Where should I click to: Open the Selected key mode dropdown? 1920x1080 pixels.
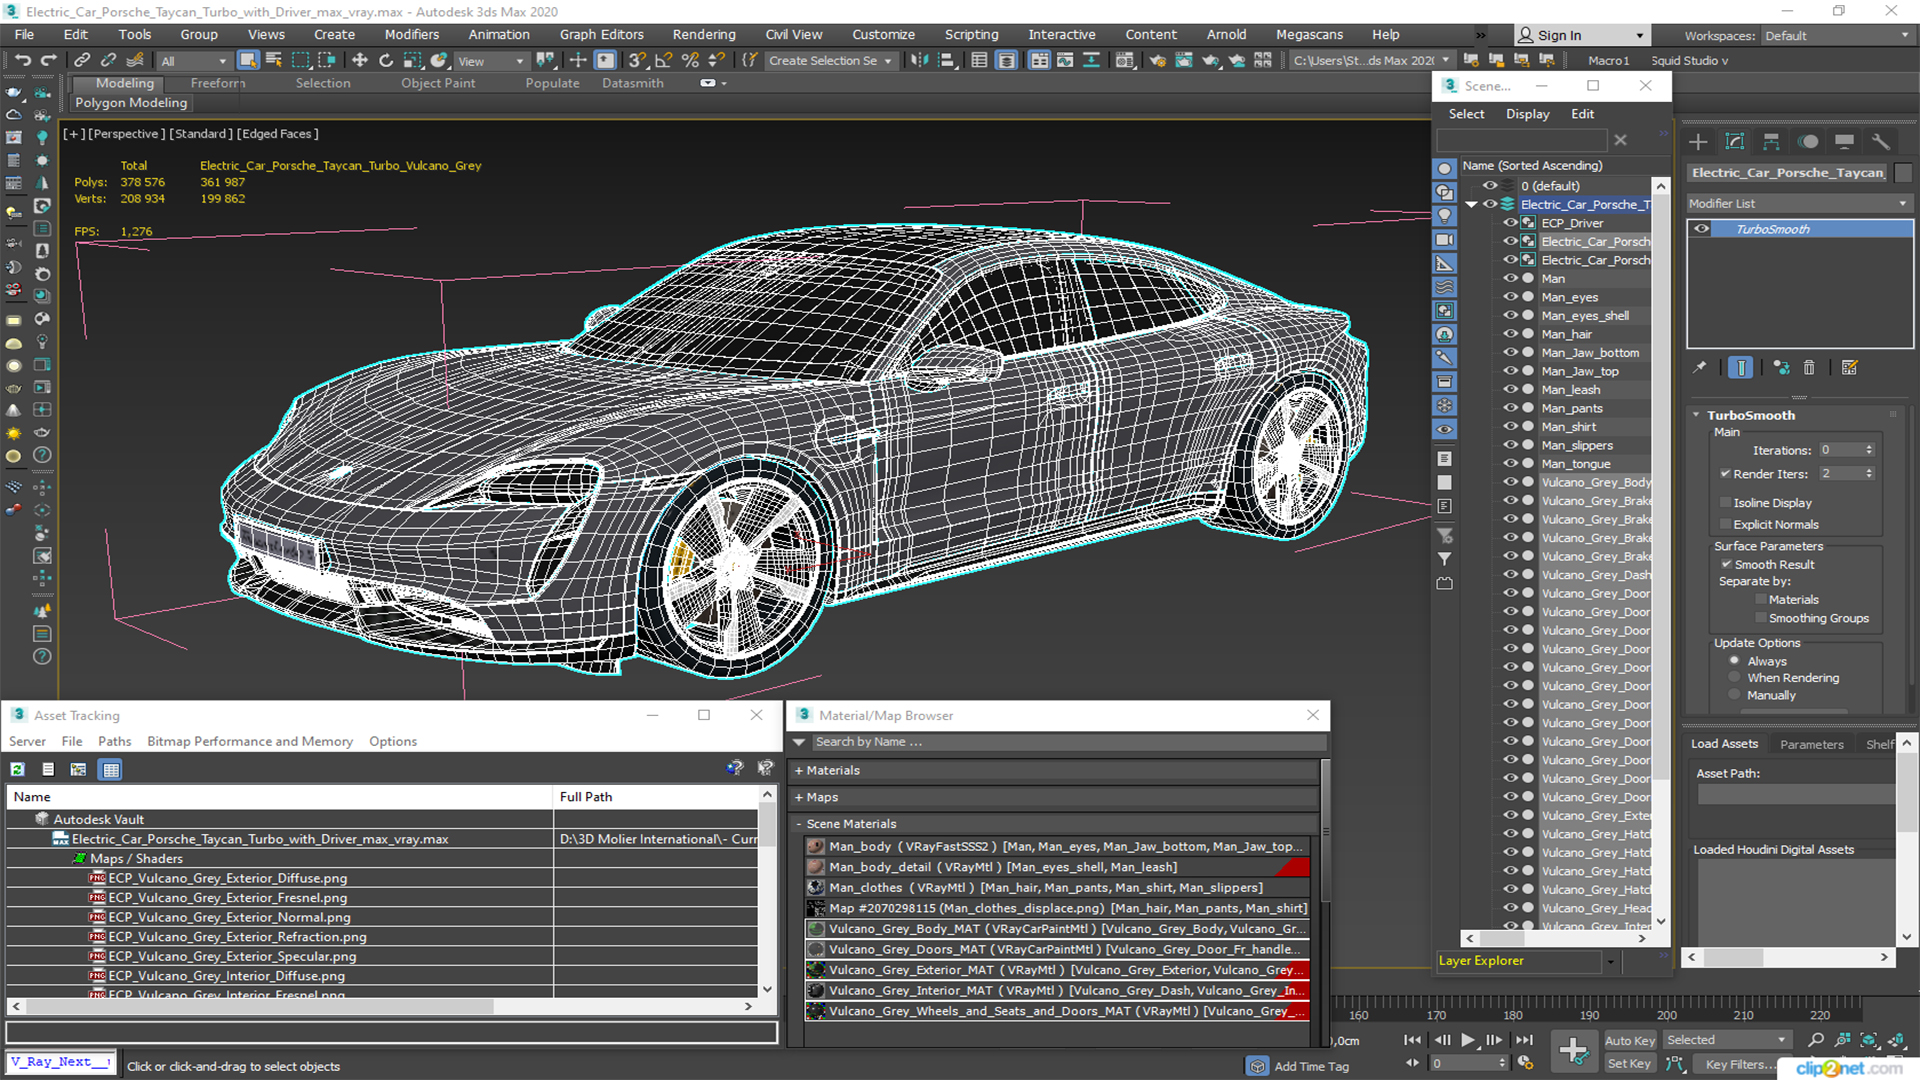1726,1040
